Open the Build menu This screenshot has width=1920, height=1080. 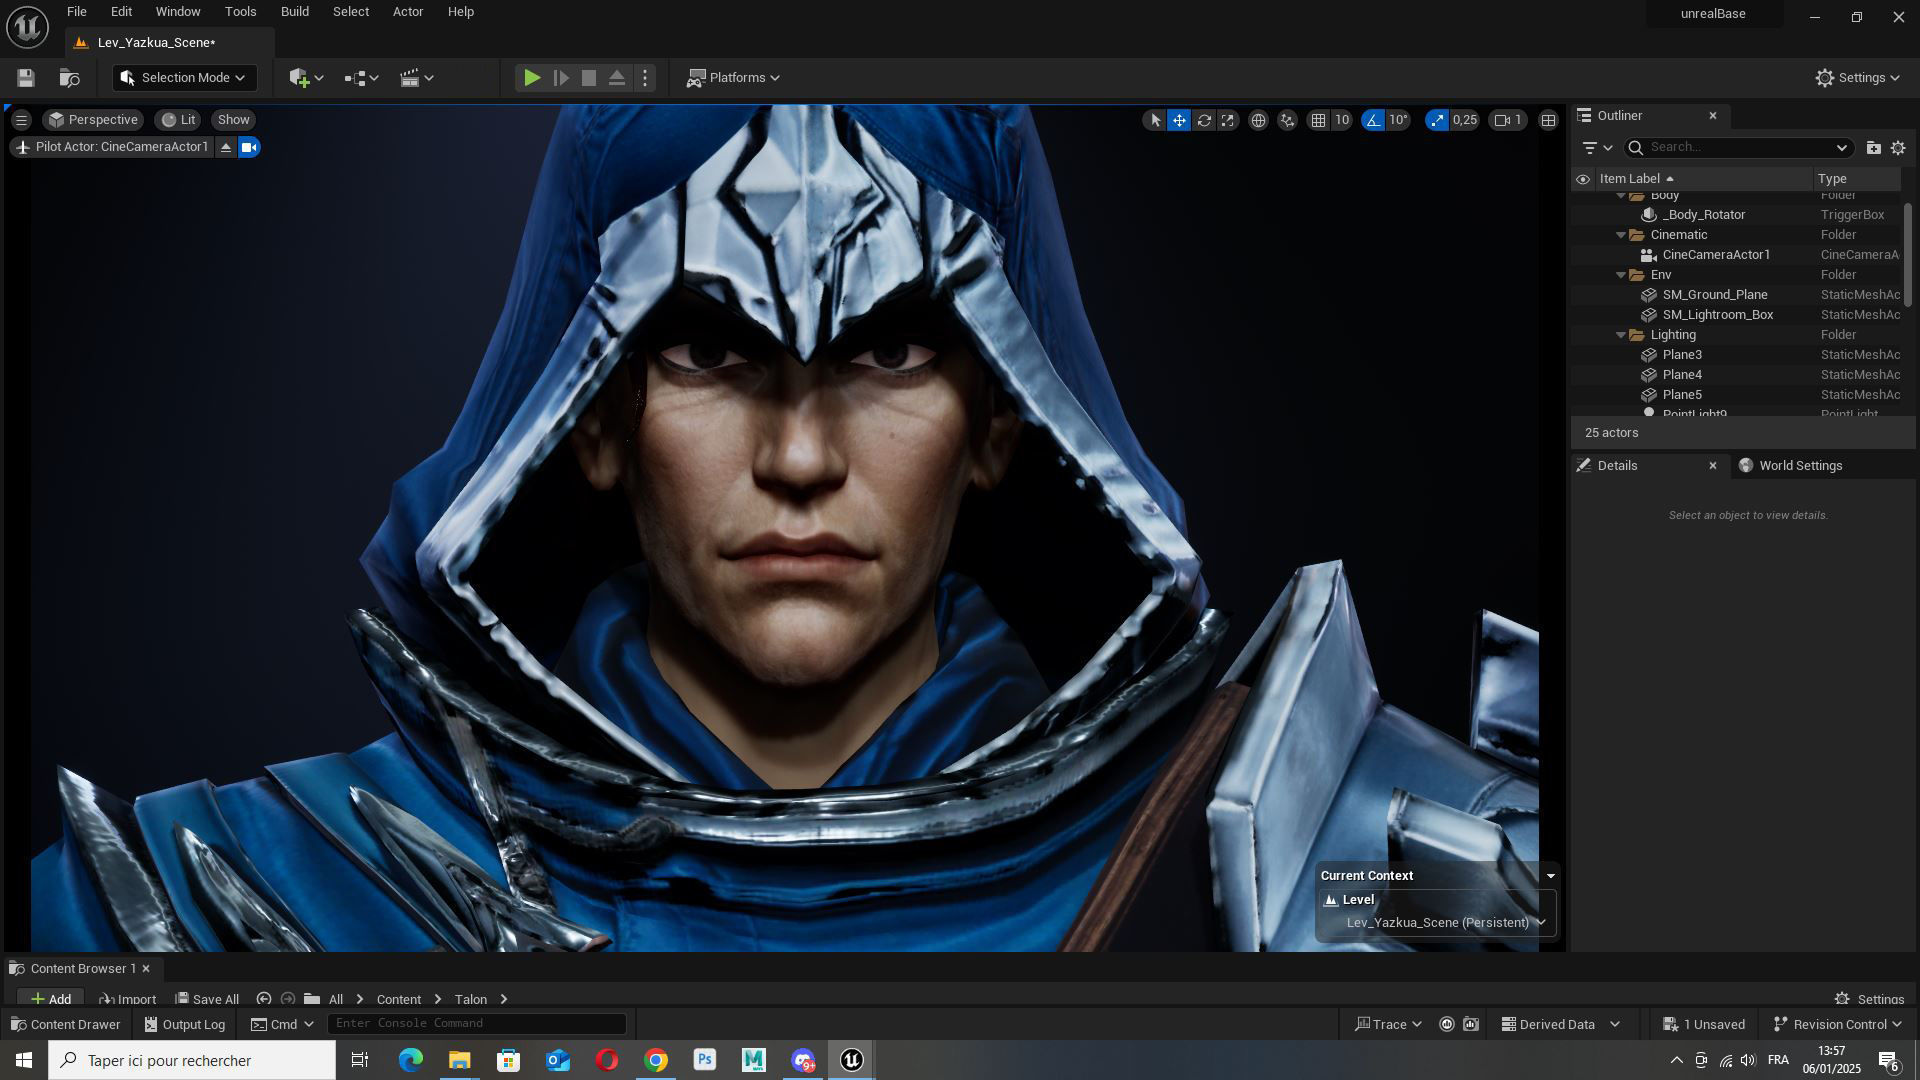(x=294, y=12)
